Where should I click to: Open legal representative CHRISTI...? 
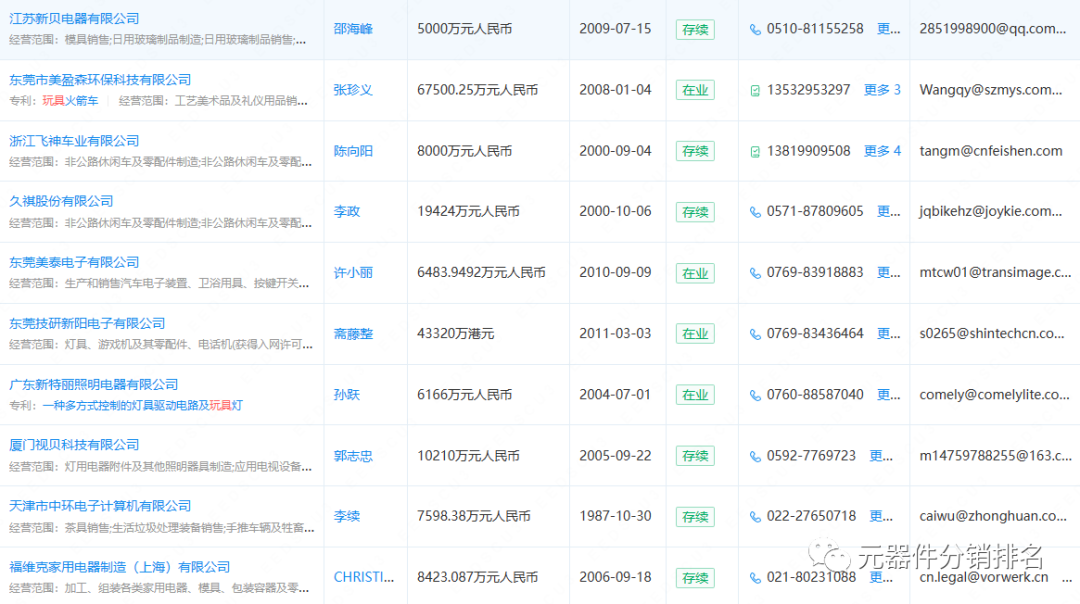click(364, 577)
